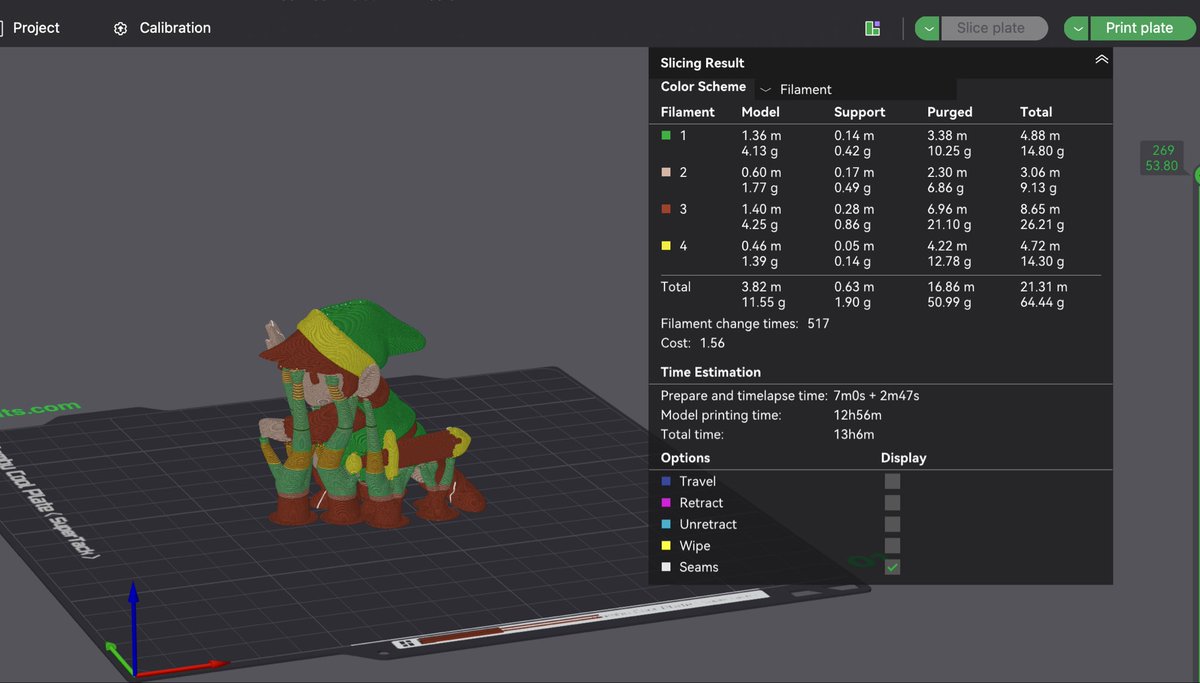Click the green filament 1 swatch
This screenshot has height=683, width=1200.
coord(666,135)
